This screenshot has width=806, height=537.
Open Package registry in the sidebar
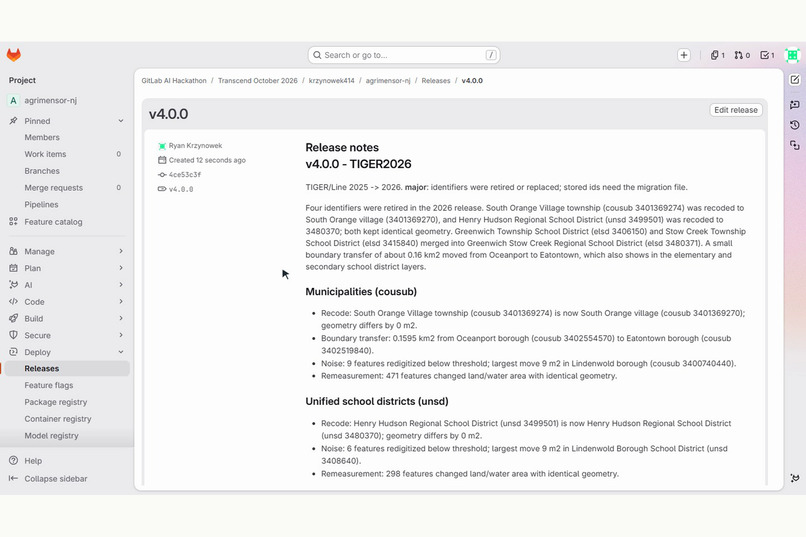67,402
